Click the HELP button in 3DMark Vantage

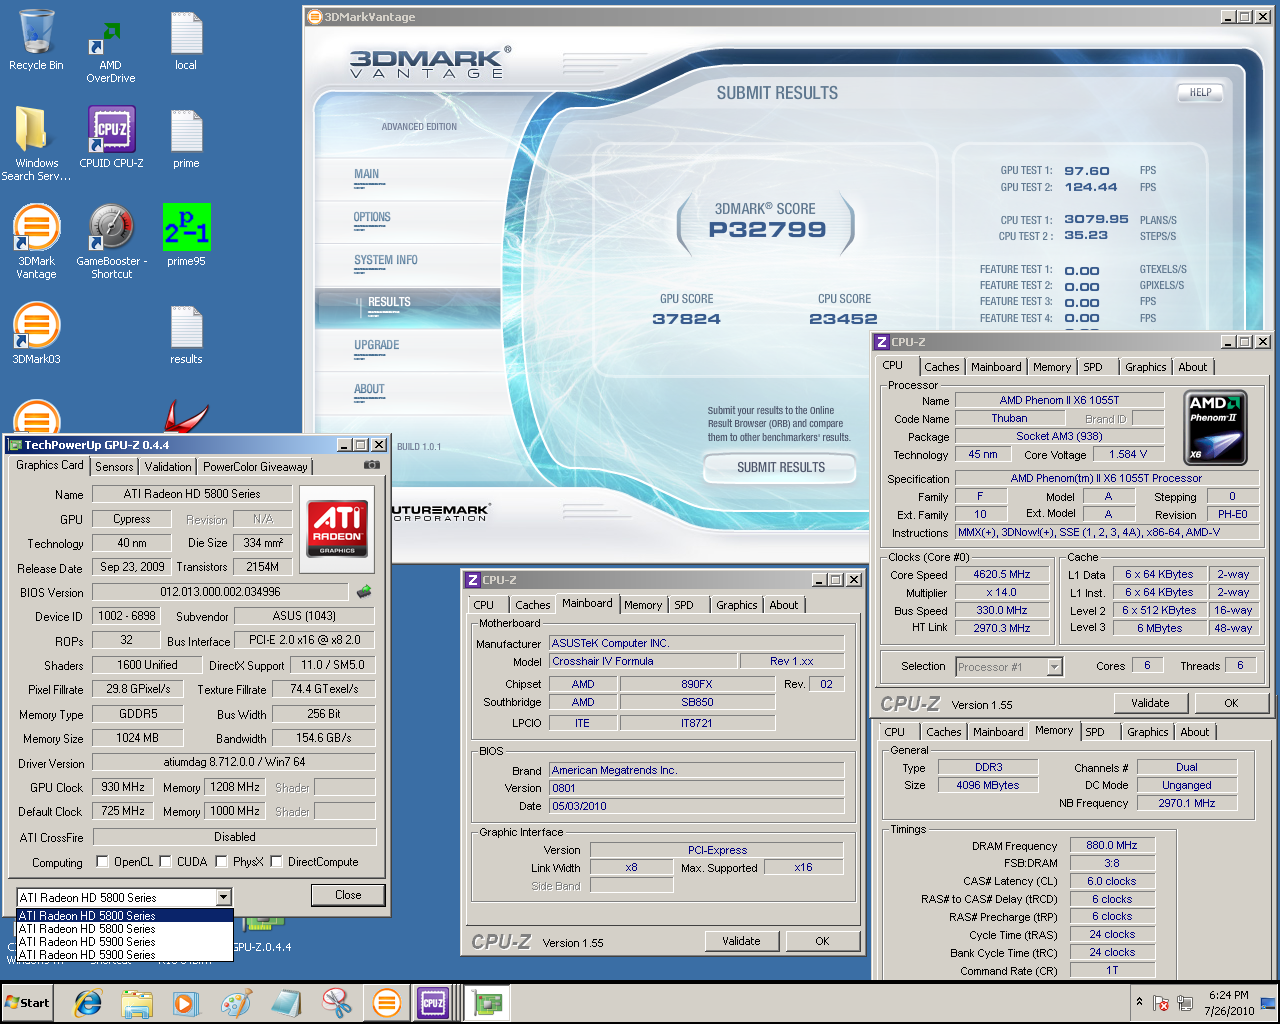[x=1200, y=92]
